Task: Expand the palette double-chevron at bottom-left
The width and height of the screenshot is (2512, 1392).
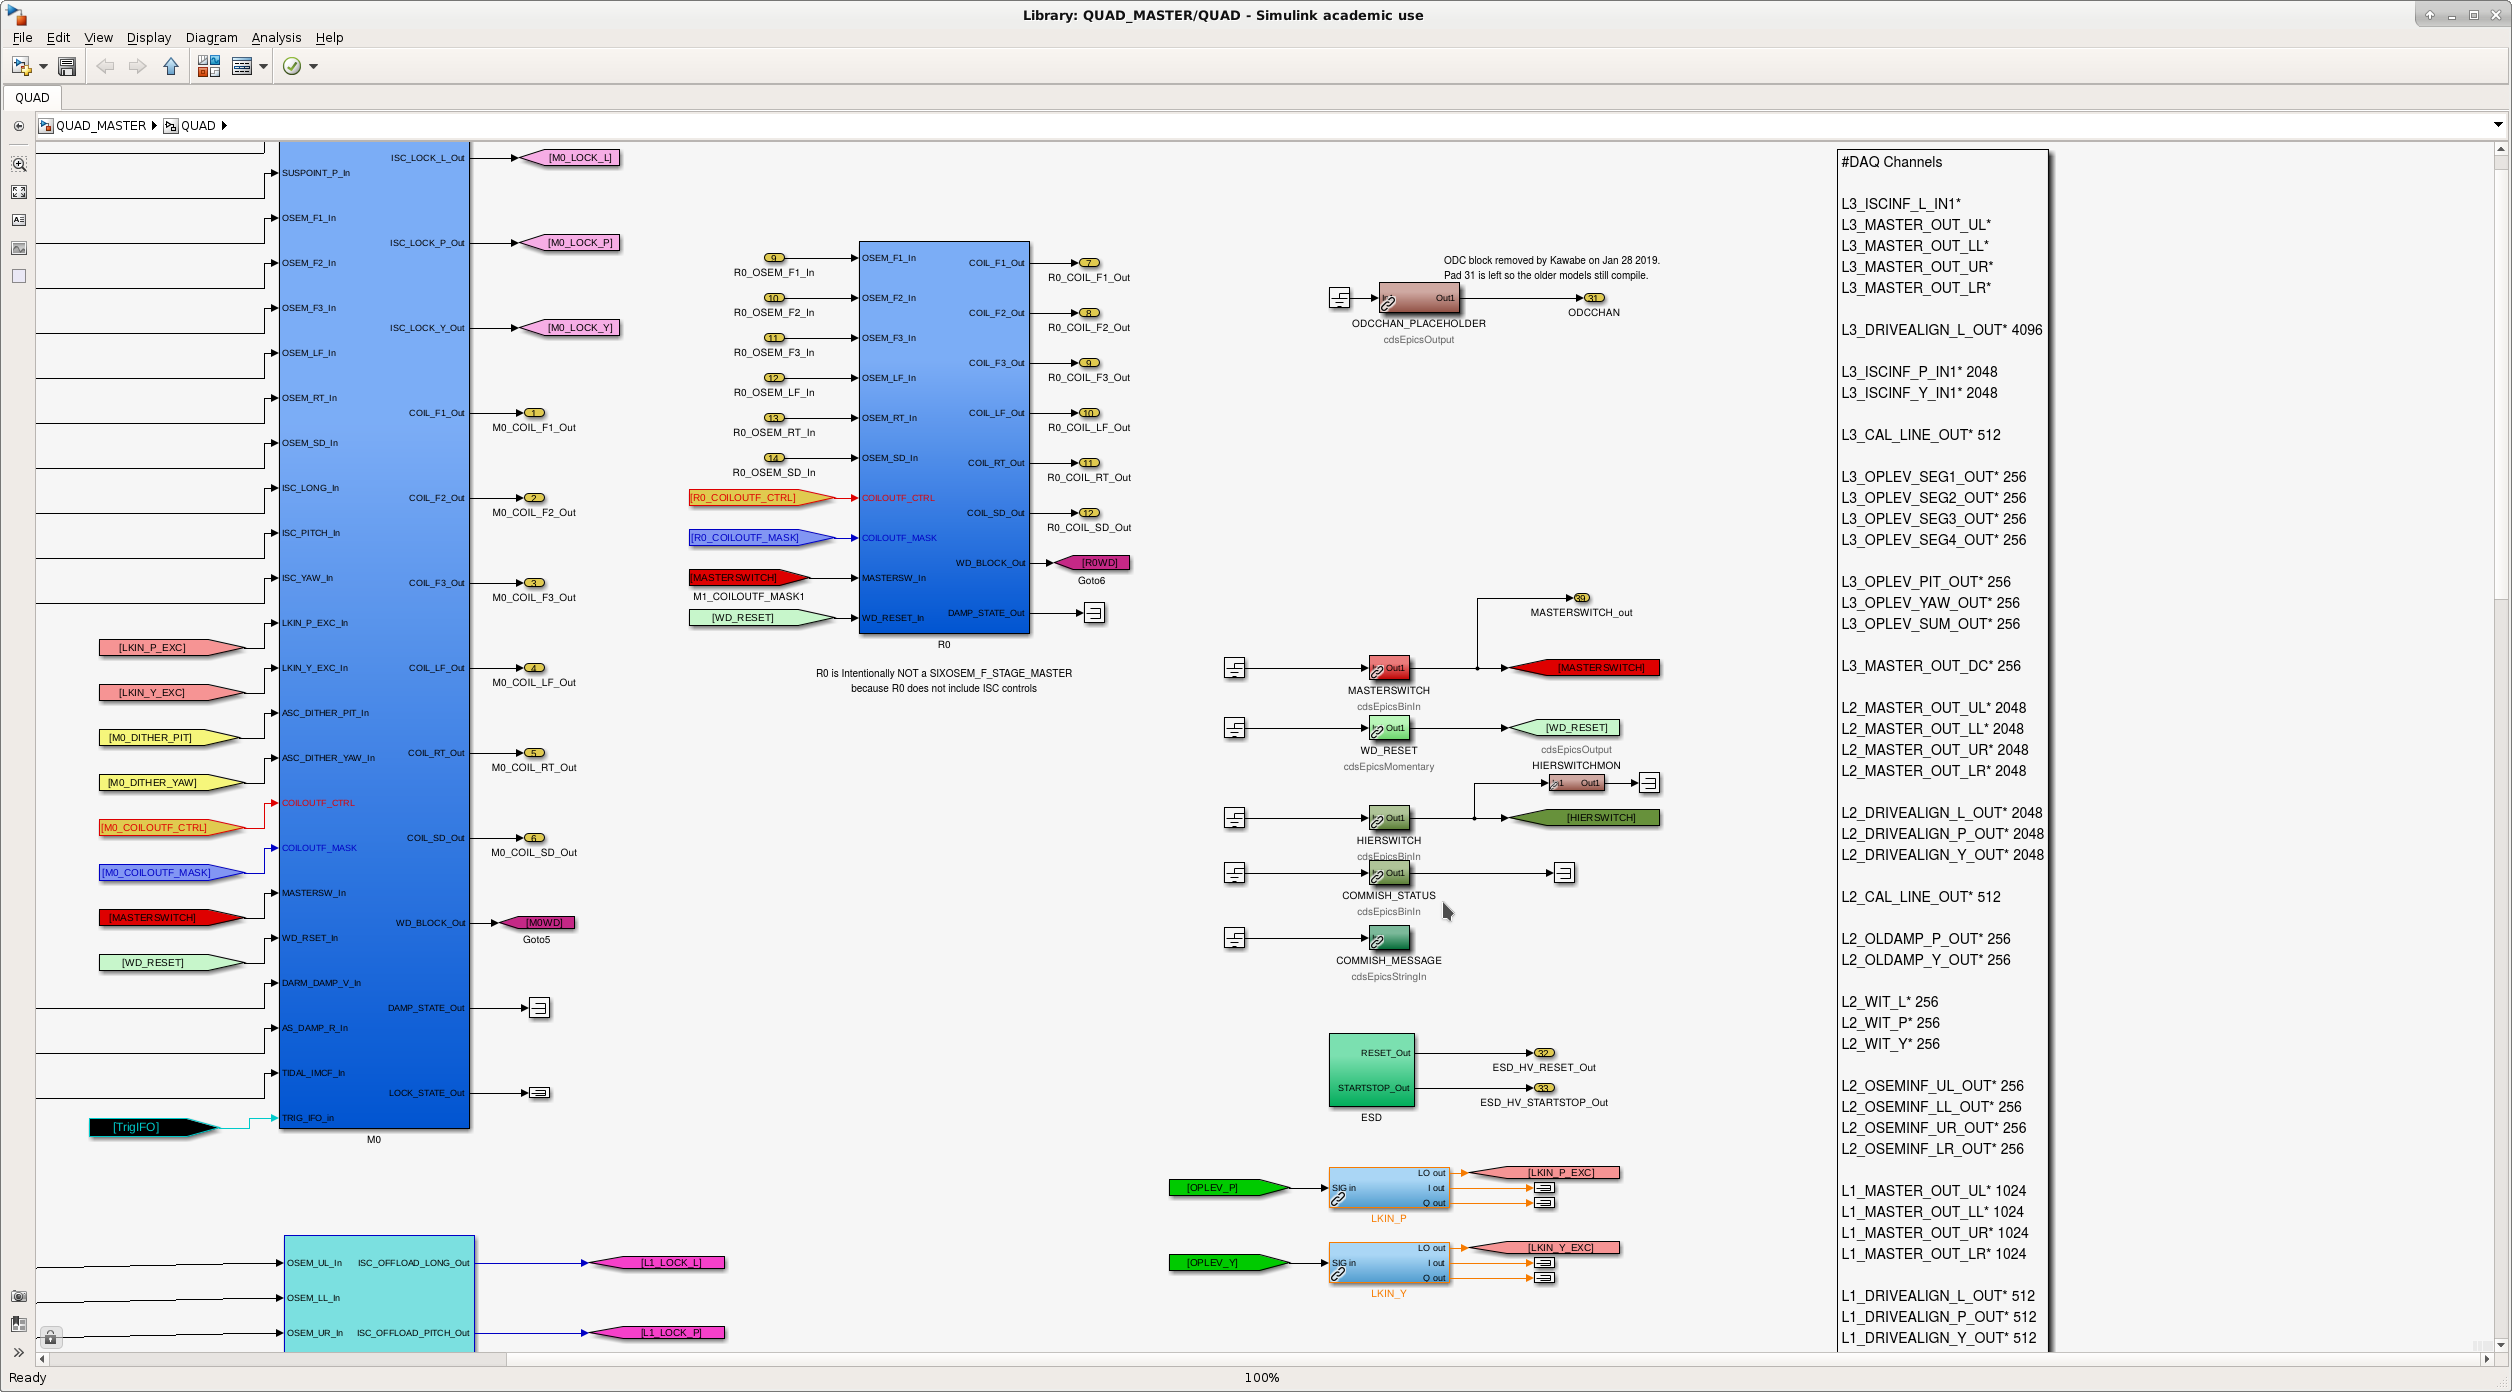Action: click(19, 1353)
